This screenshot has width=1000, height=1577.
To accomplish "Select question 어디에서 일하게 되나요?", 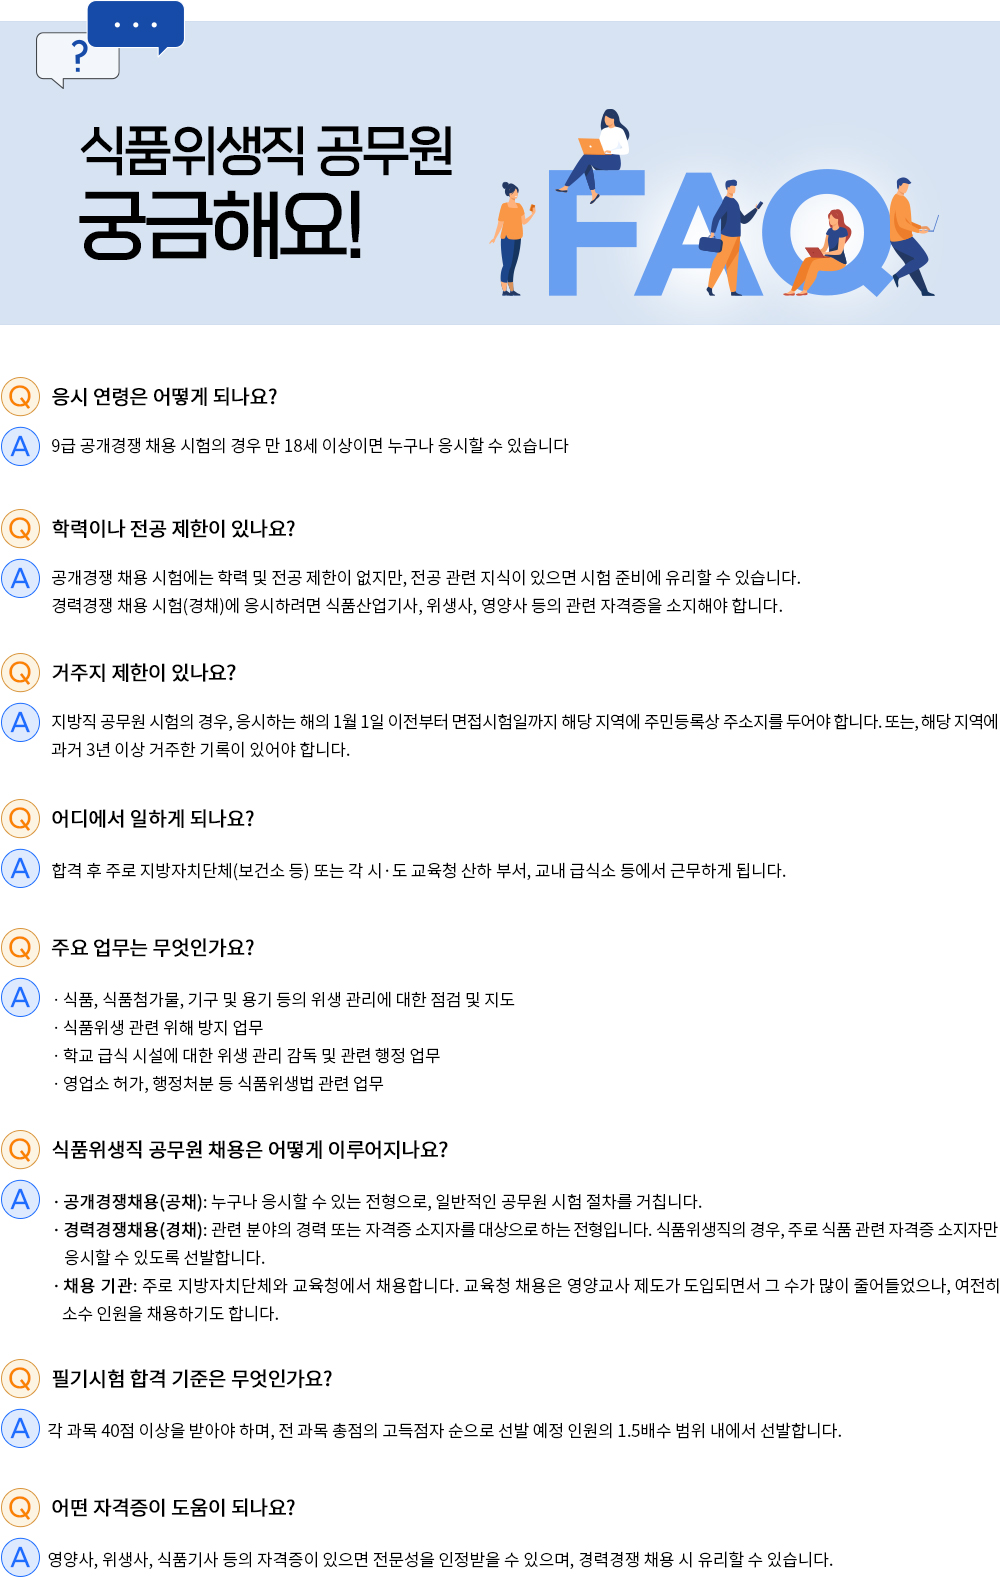I will click(x=153, y=819).
